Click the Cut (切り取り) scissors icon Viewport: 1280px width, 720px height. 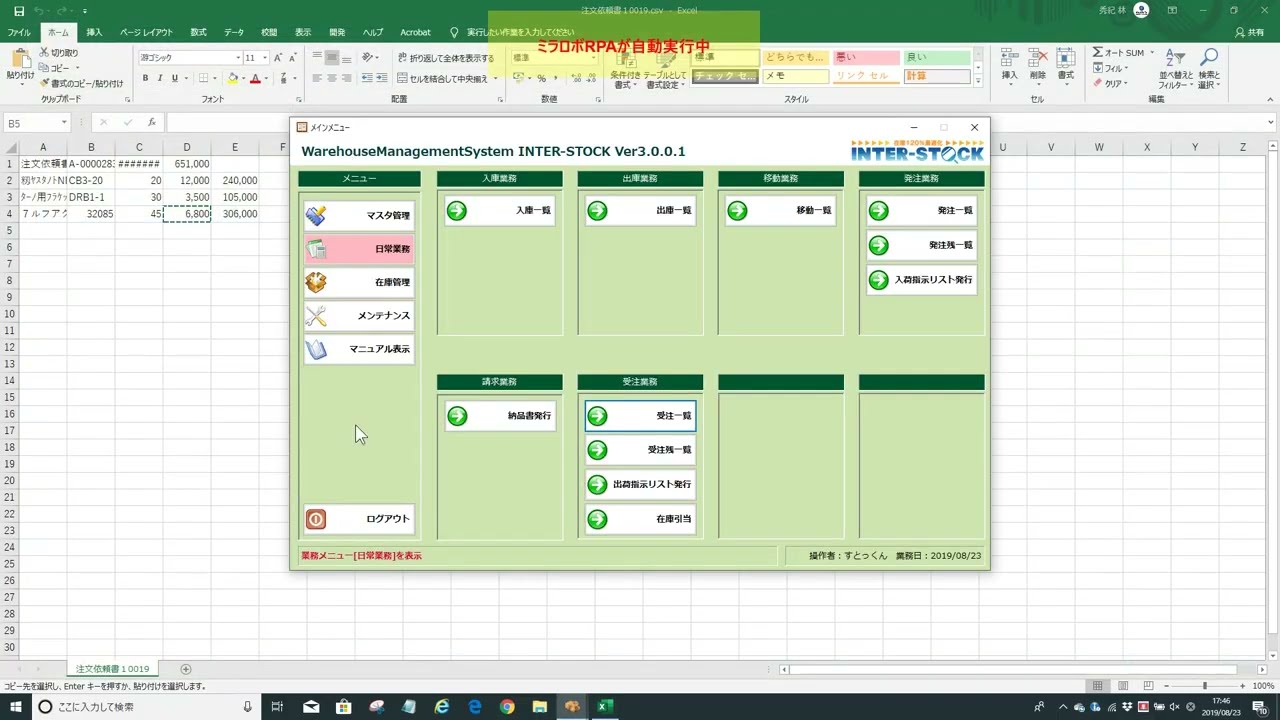point(44,53)
